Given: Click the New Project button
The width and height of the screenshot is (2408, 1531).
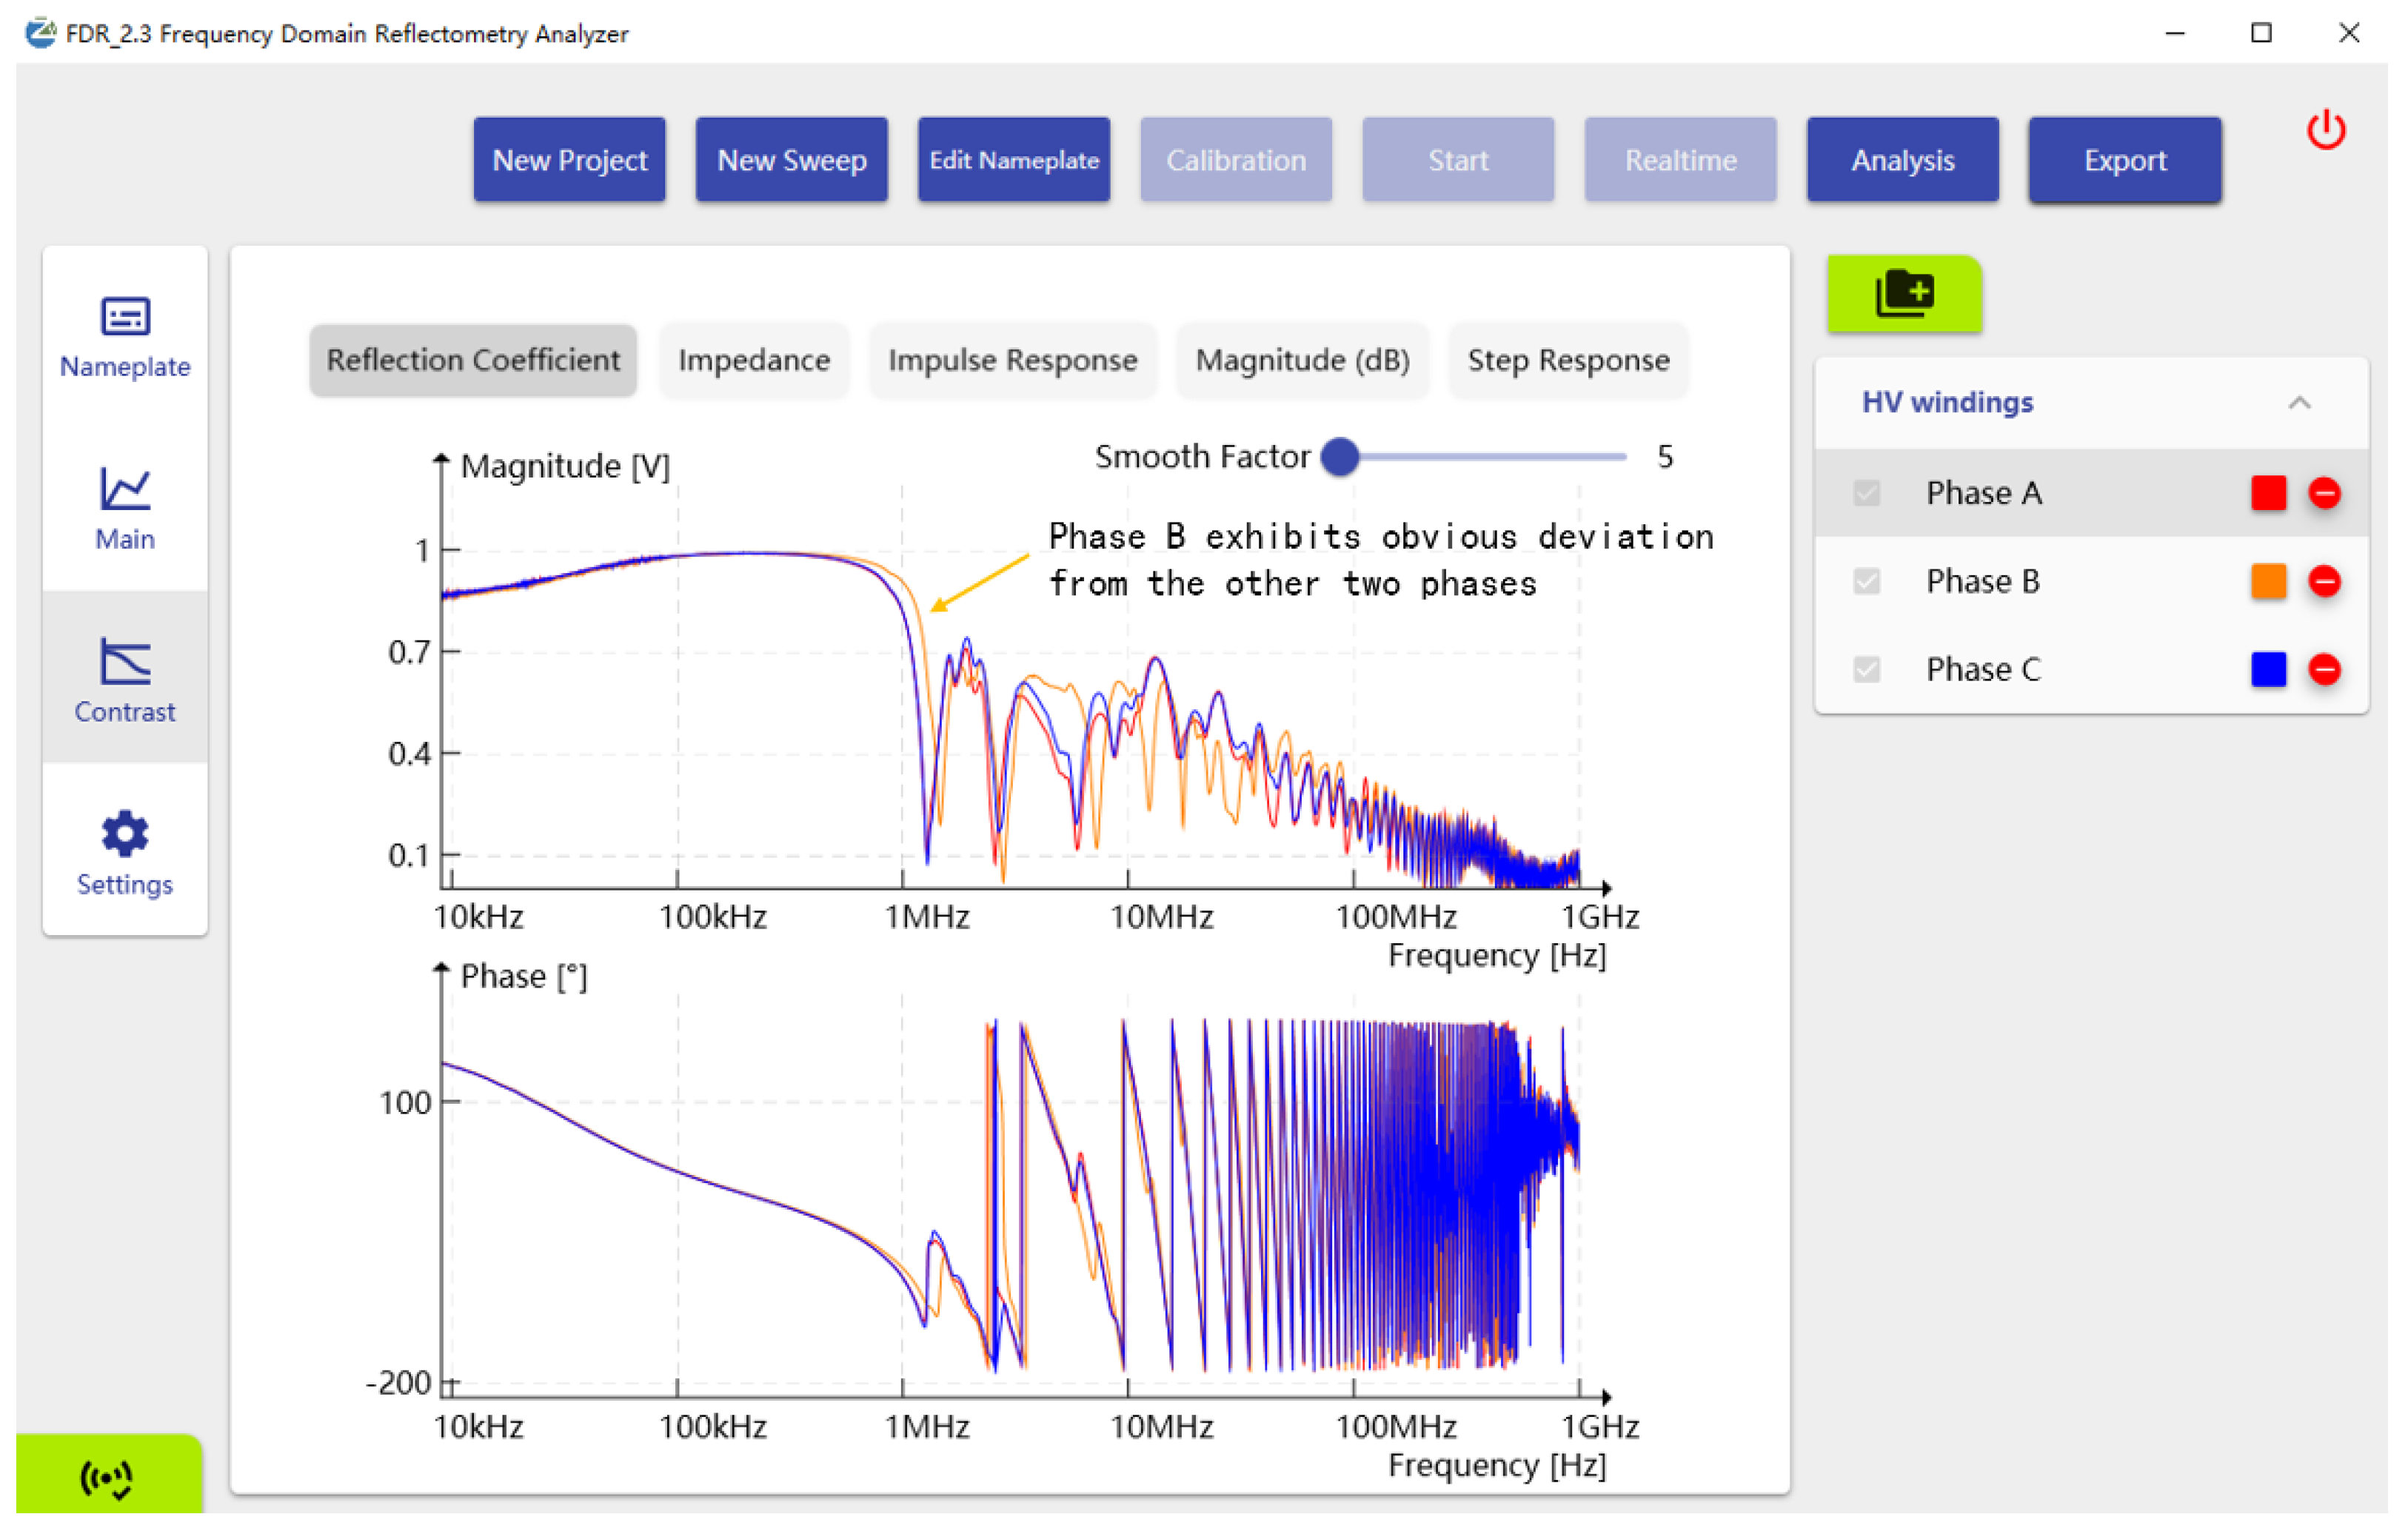Looking at the screenshot, I should pyautogui.click(x=569, y=160).
